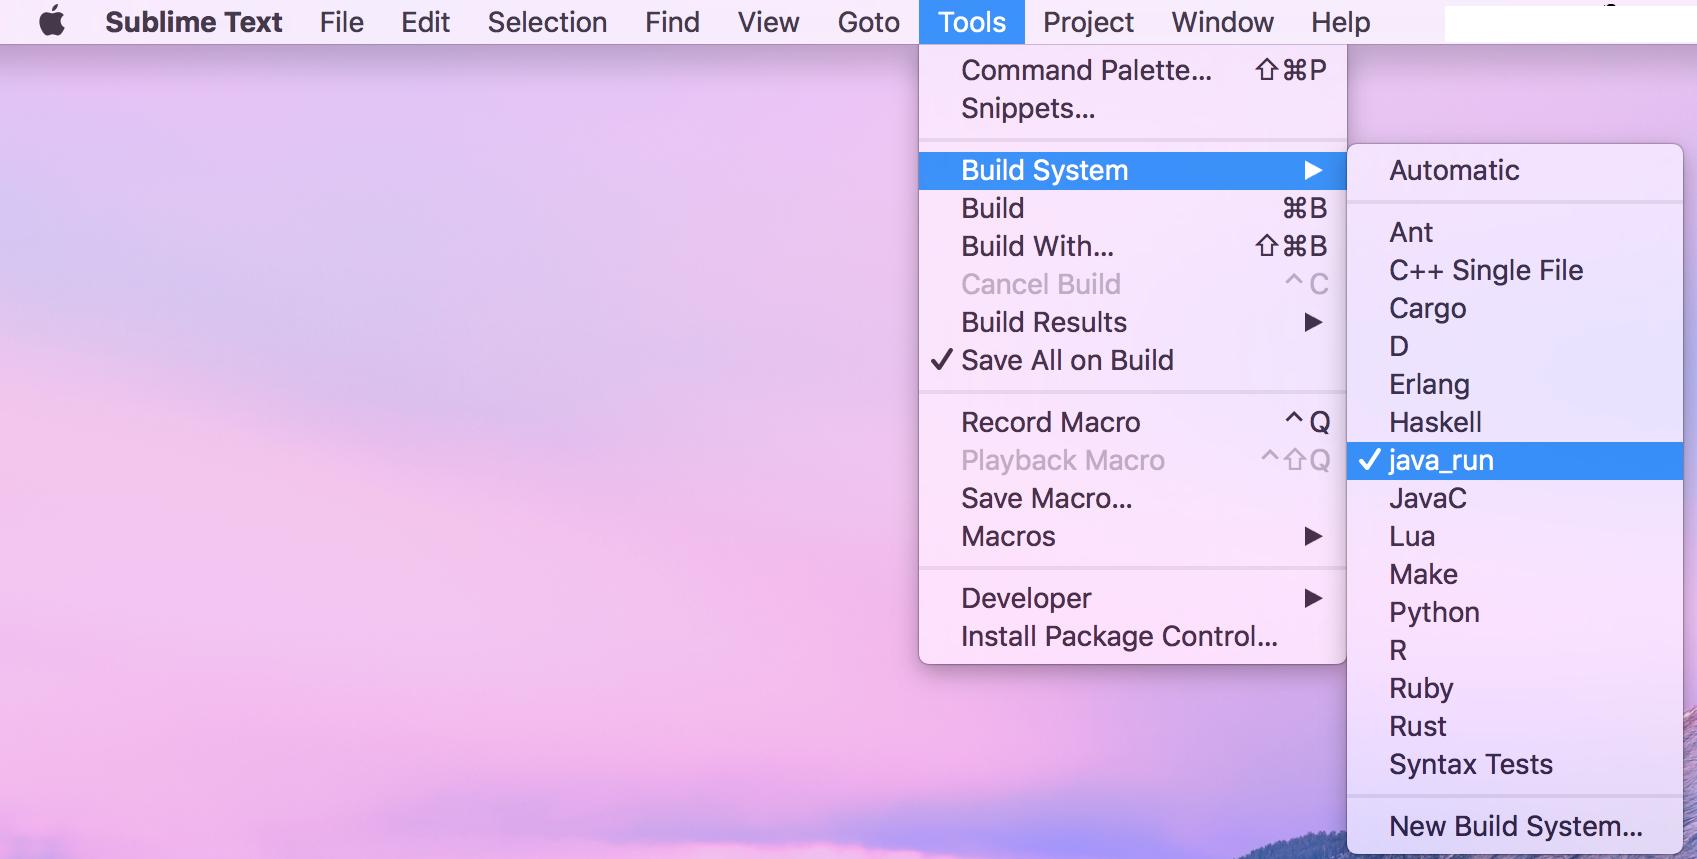
Task: Expand Build Results submenu
Action: [1044, 322]
